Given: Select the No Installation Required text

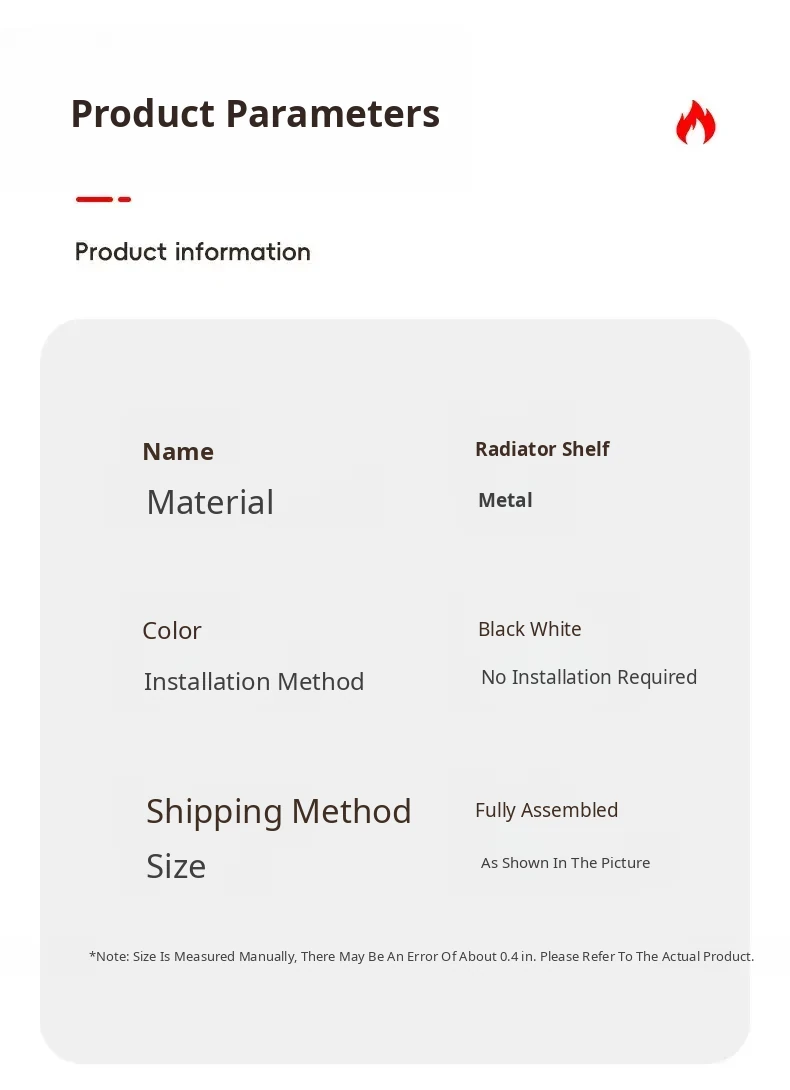Looking at the screenshot, I should pyautogui.click(x=589, y=677).
